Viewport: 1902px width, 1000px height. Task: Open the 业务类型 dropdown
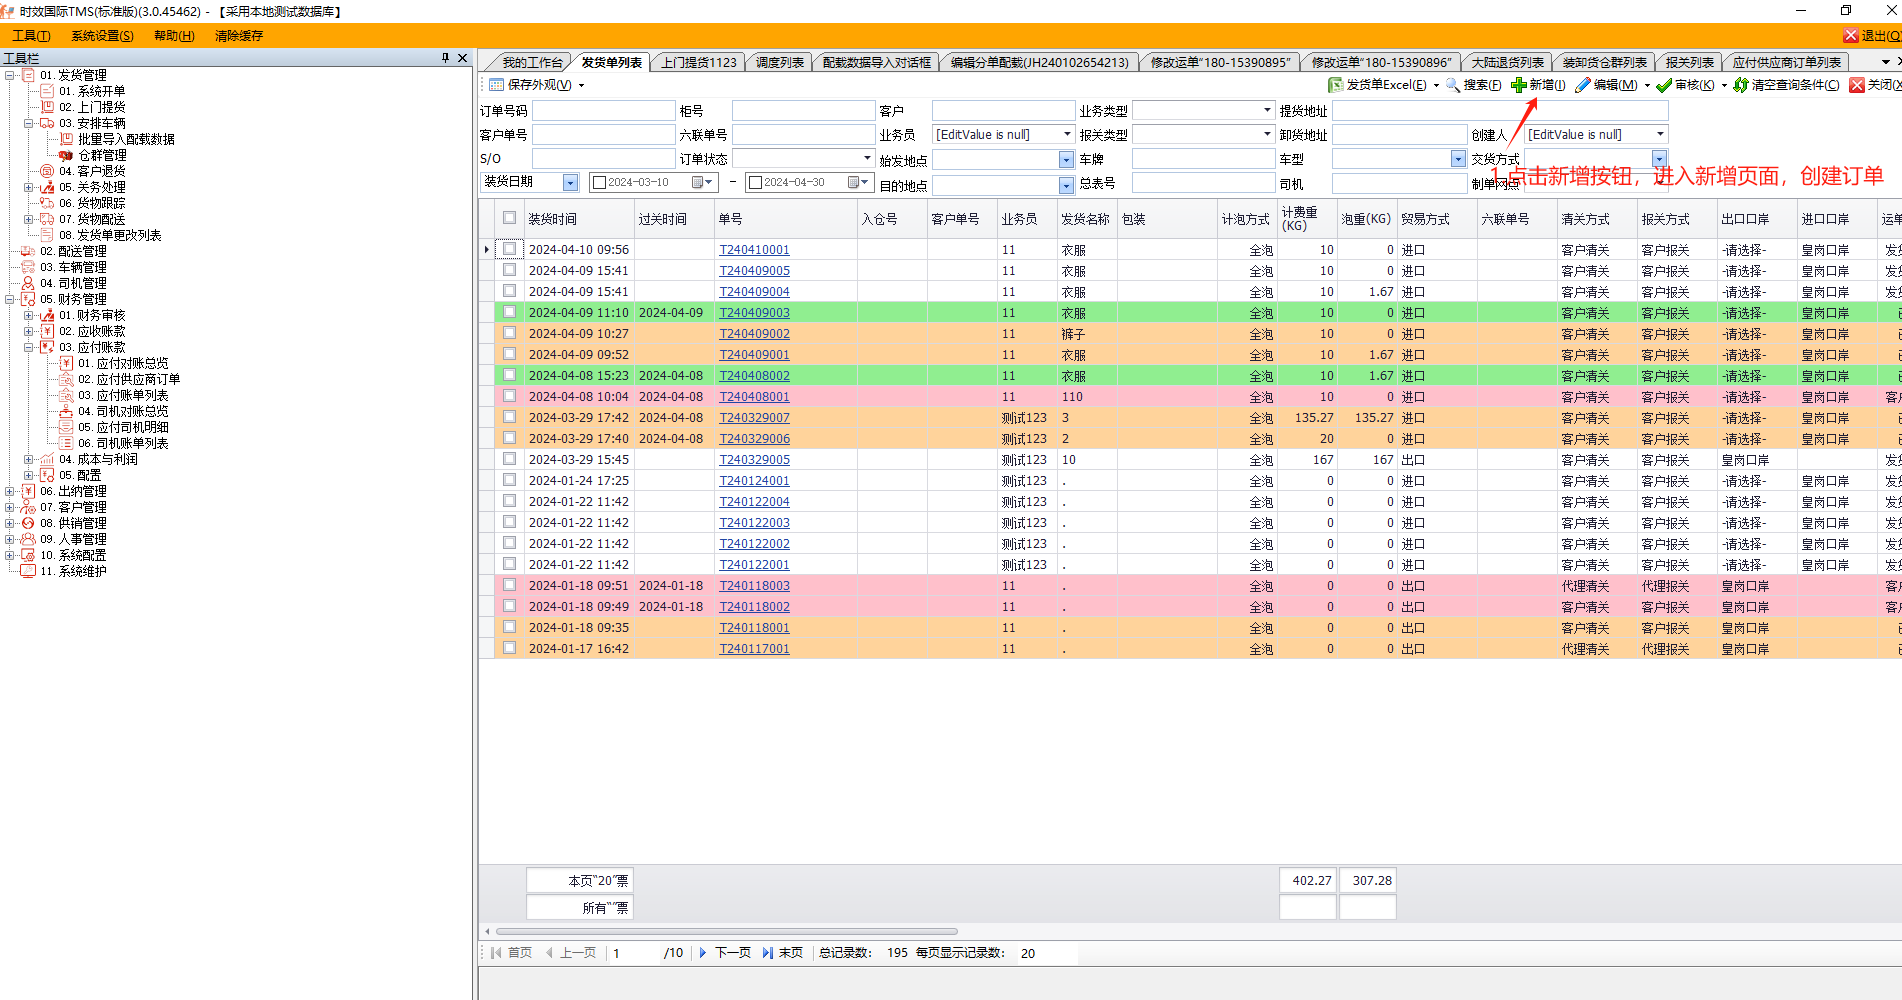pyautogui.click(x=1267, y=110)
